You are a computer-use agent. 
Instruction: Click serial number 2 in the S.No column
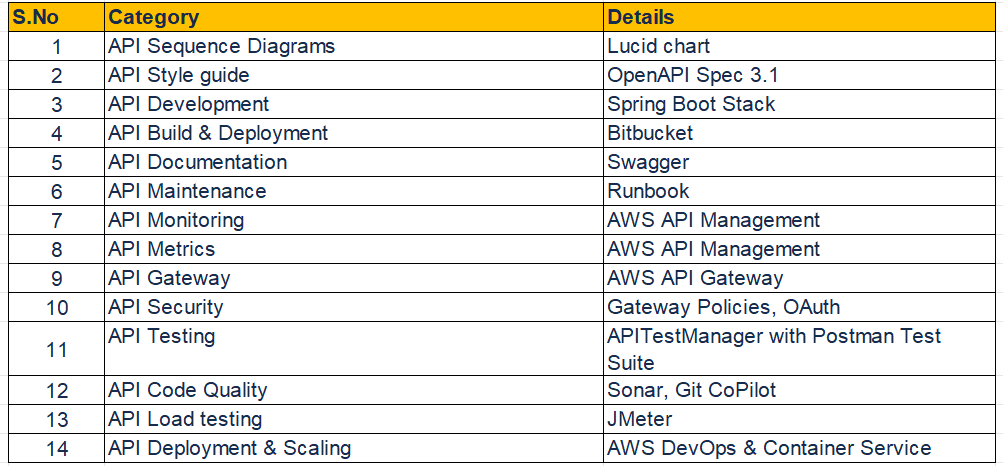point(56,75)
